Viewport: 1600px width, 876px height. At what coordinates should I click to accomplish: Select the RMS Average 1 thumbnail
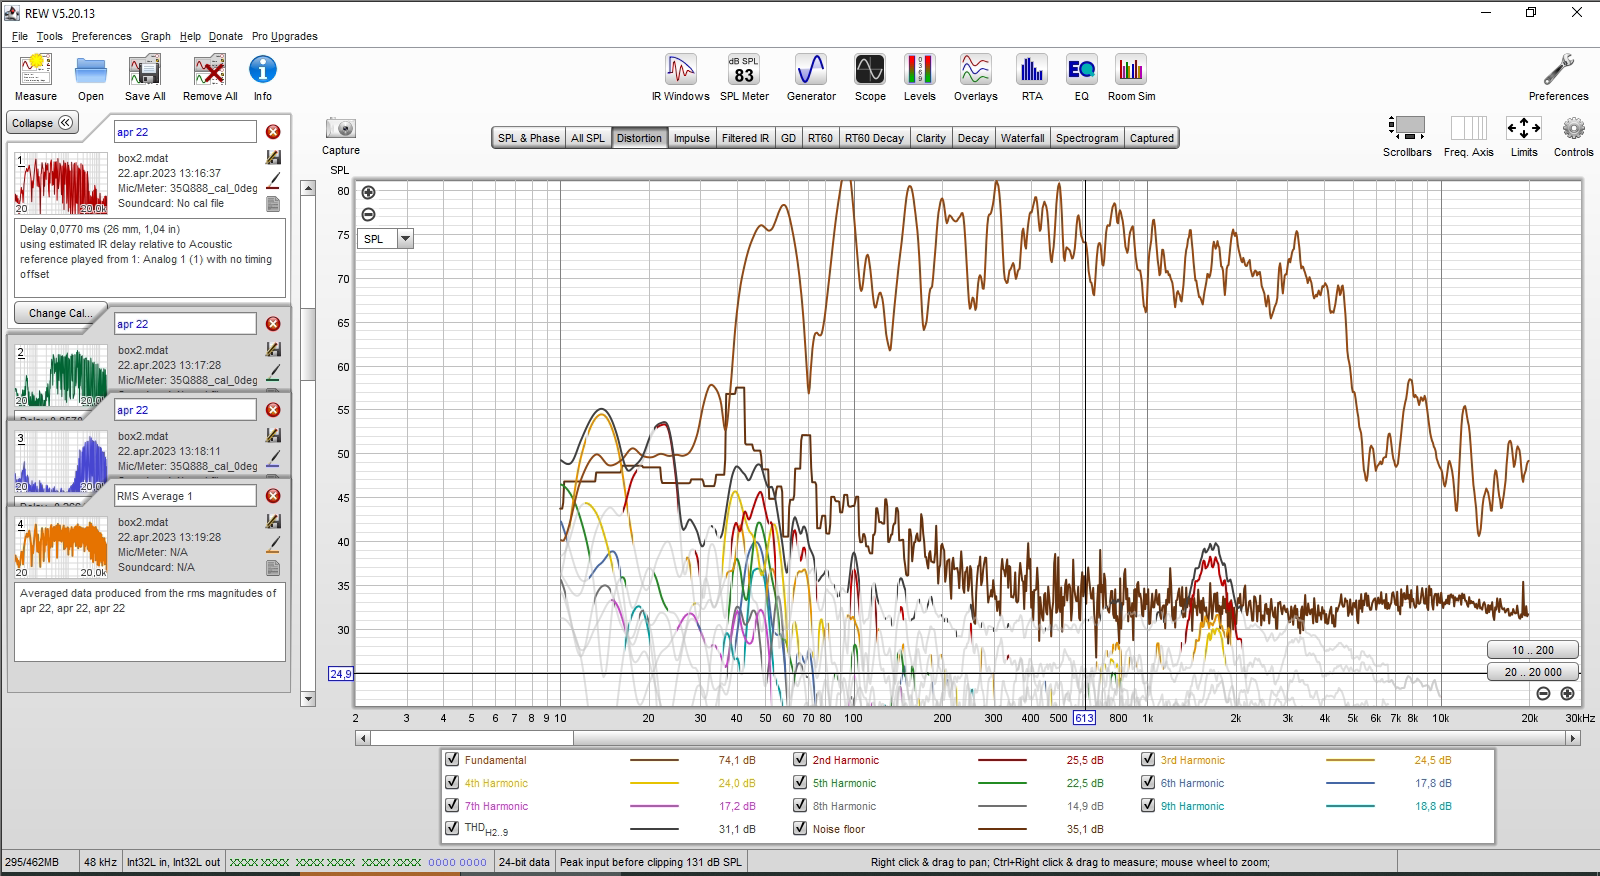(x=61, y=547)
